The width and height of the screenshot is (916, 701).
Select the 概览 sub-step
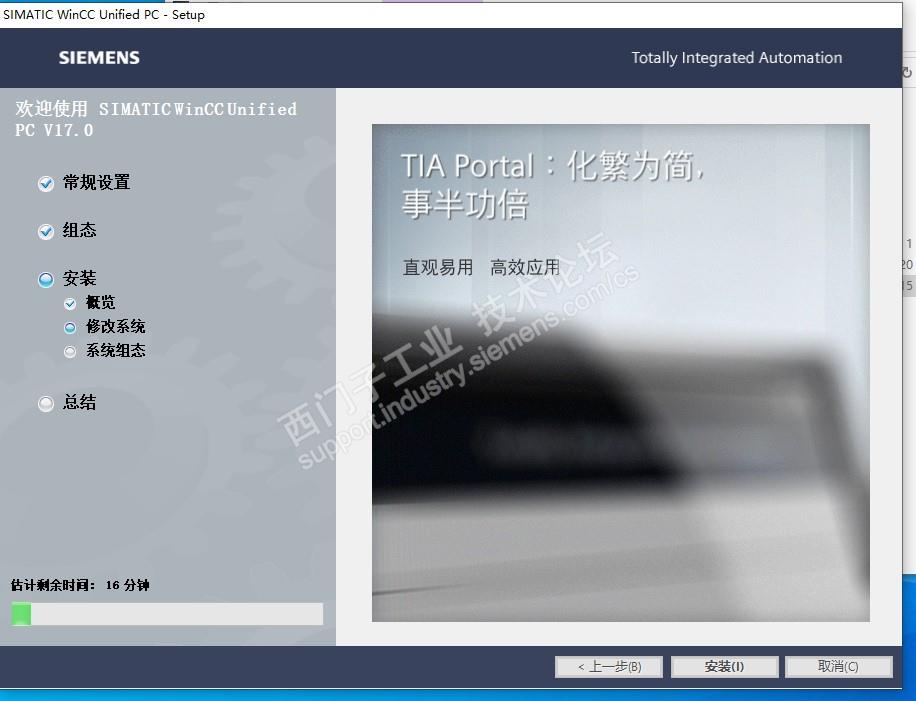100,303
